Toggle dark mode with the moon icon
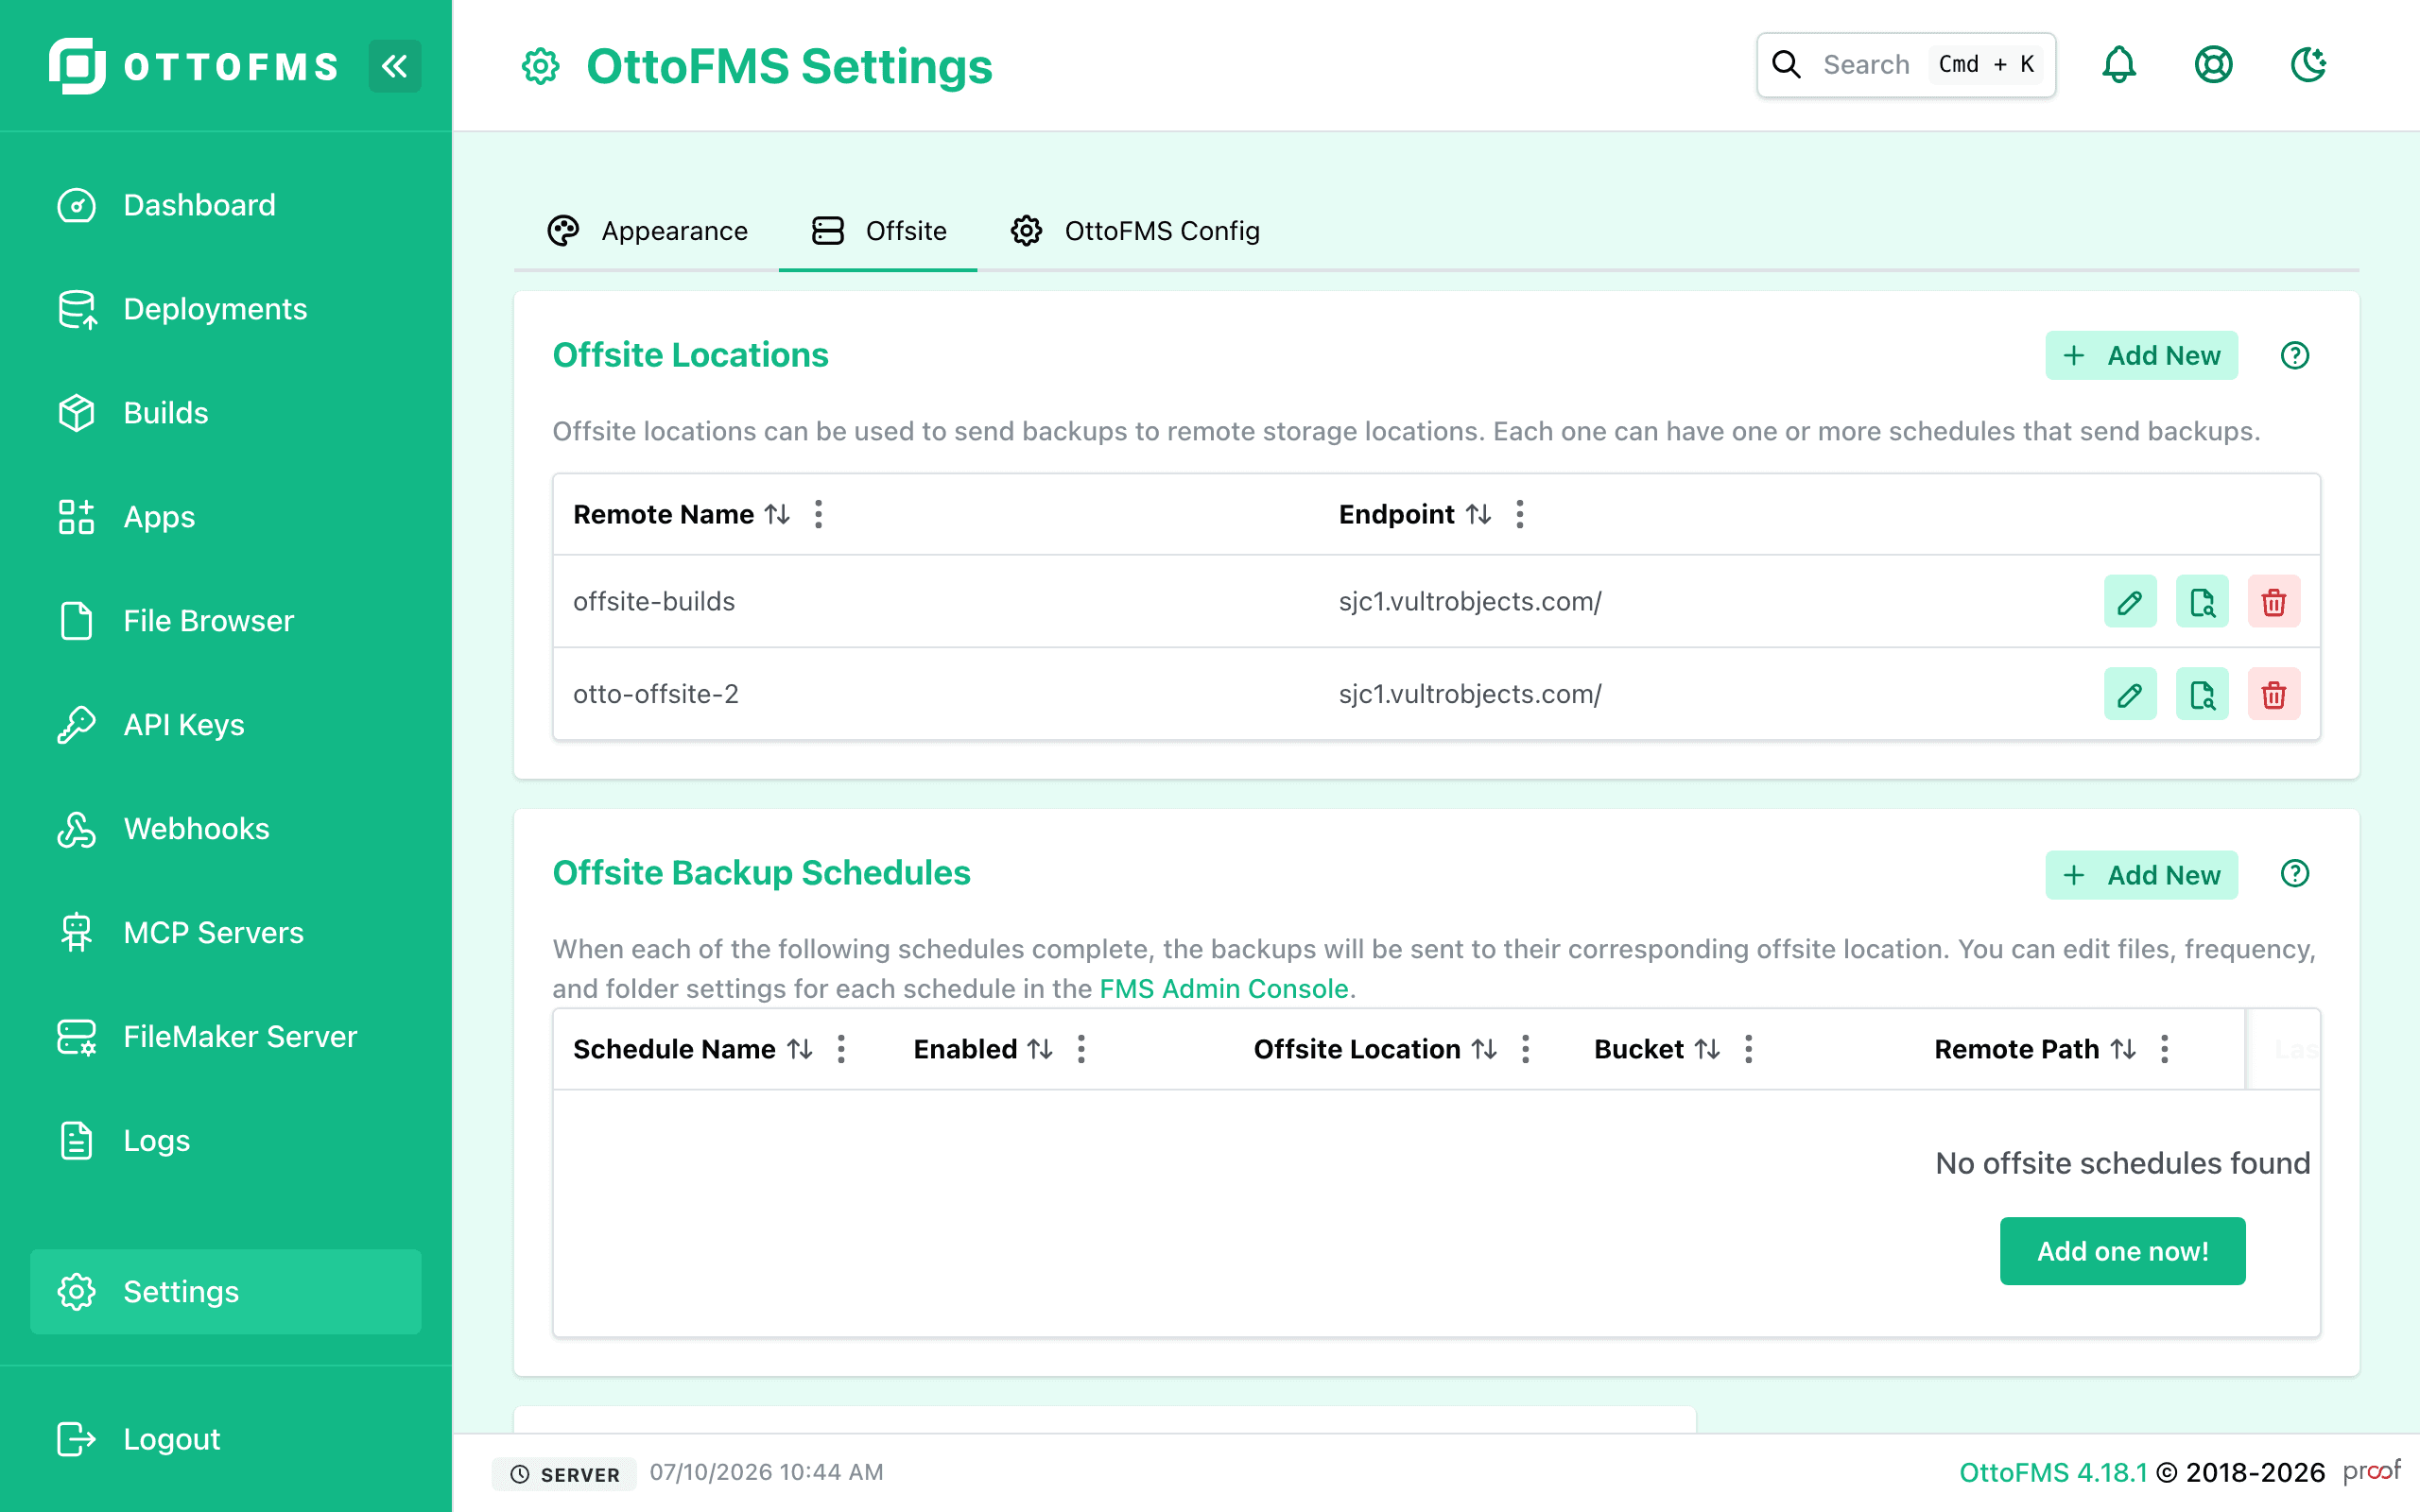This screenshot has width=2420, height=1512. (x=2308, y=65)
